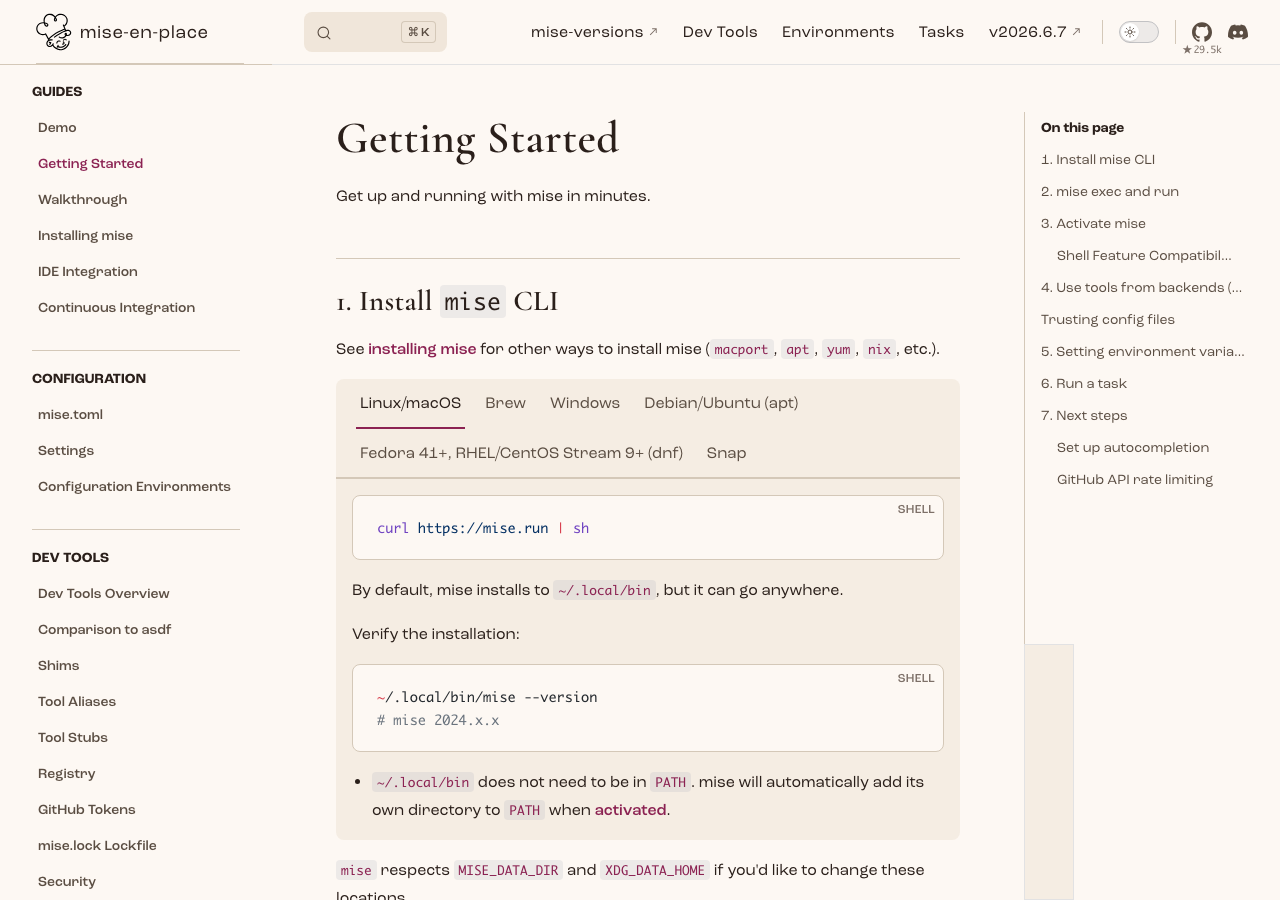
Task: Open the Demo guide in sidebar
Action: tap(57, 128)
